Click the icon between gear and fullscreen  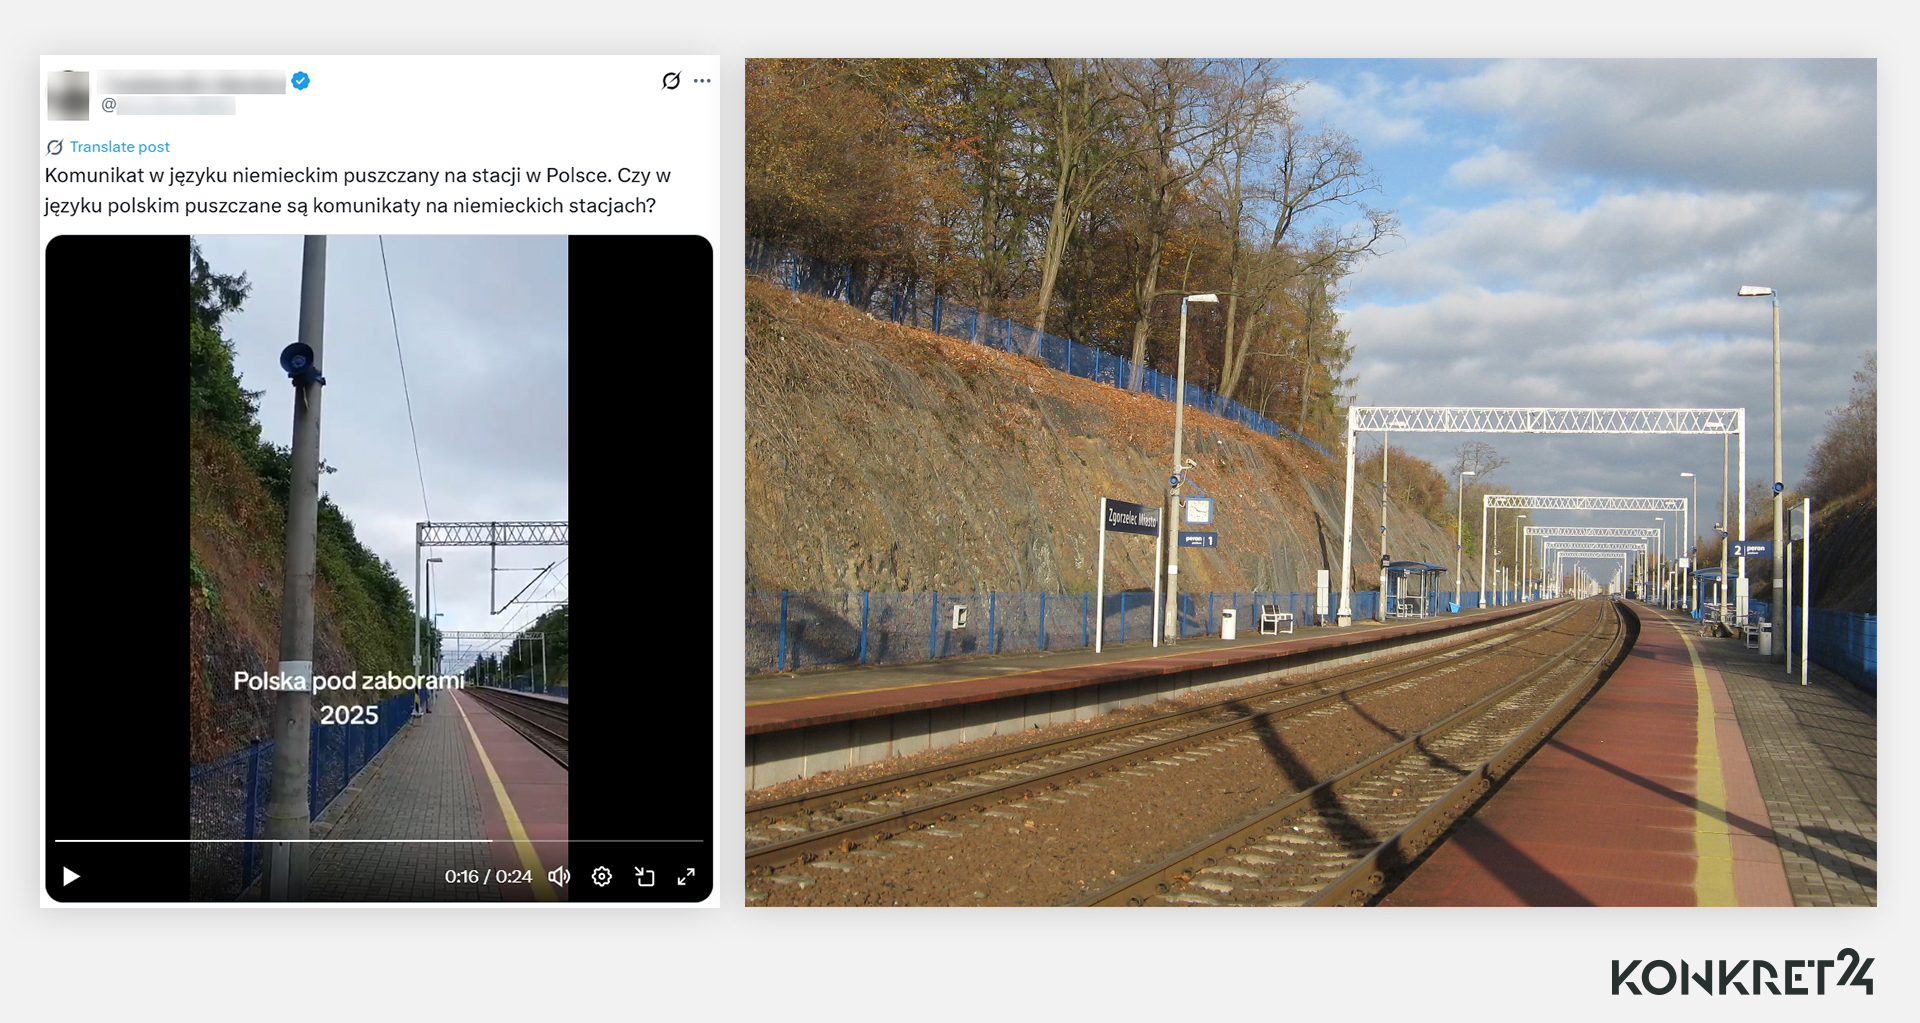pyautogui.click(x=645, y=877)
